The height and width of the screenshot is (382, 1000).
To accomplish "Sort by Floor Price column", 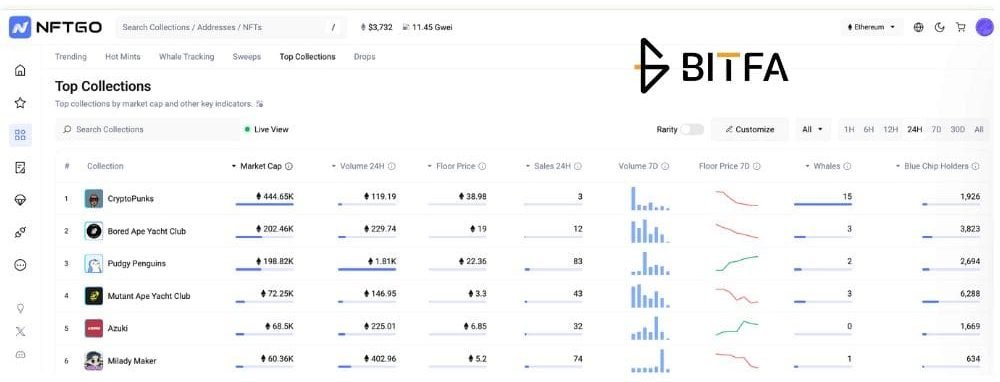I will click(452, 166).
